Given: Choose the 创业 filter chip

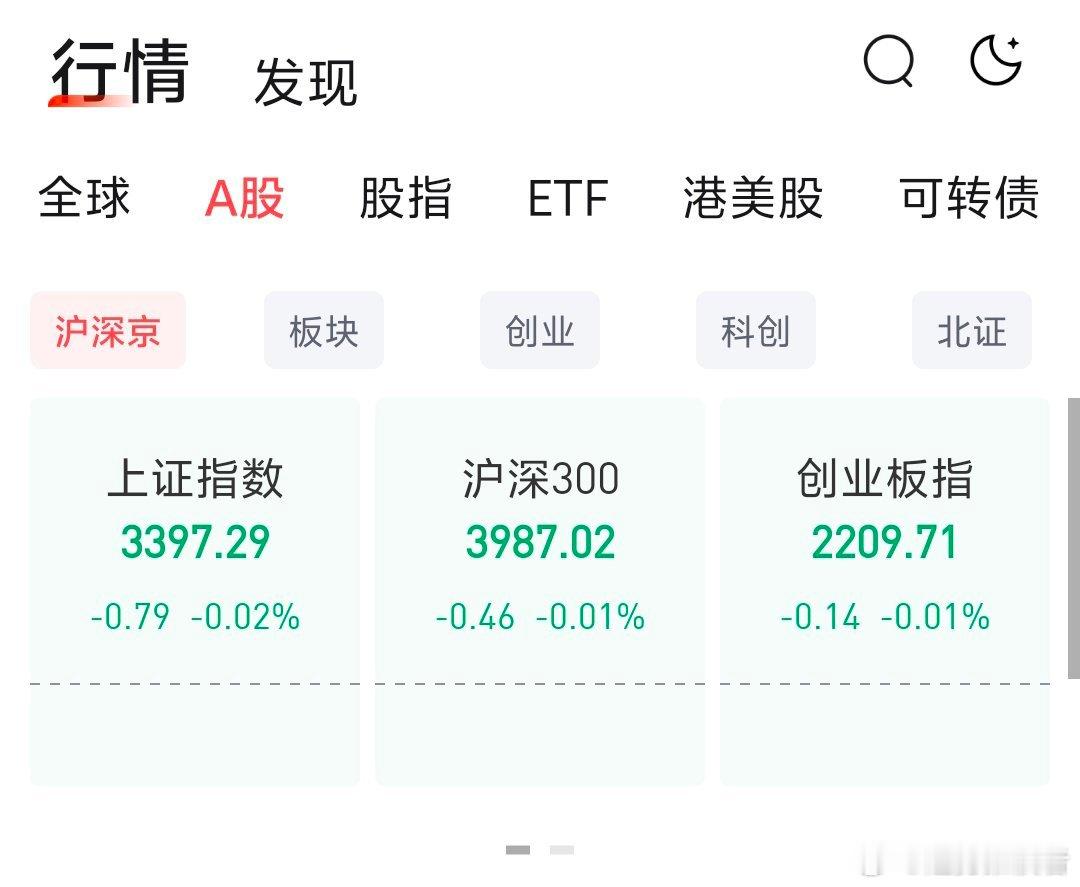Looking at the screenshot, I should pos(540,331).
